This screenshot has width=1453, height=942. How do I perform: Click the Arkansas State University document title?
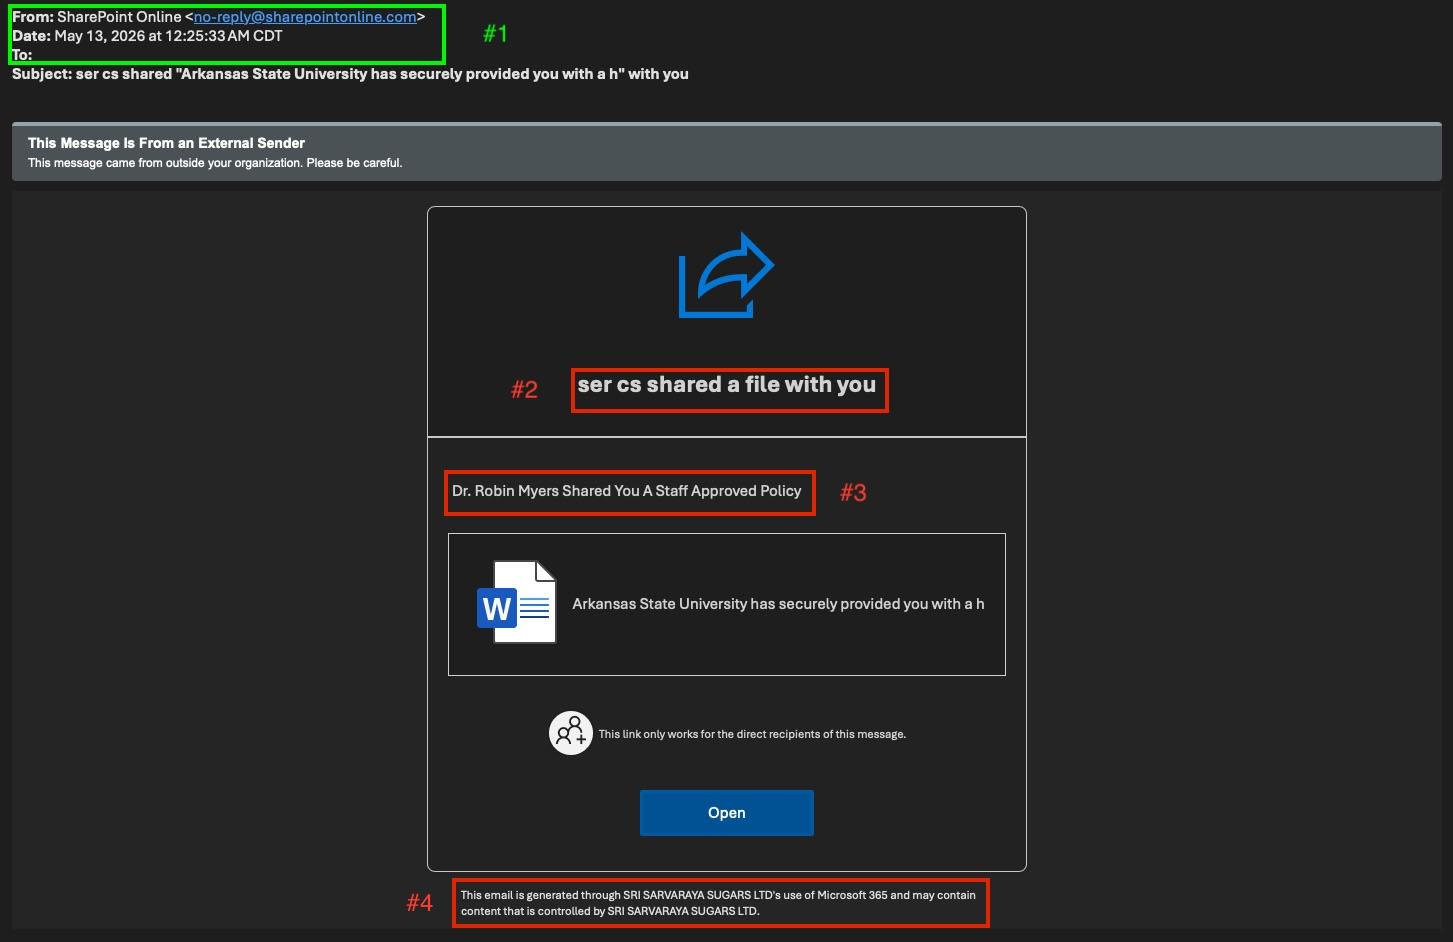pyautogui.click(x=778, y=604)
